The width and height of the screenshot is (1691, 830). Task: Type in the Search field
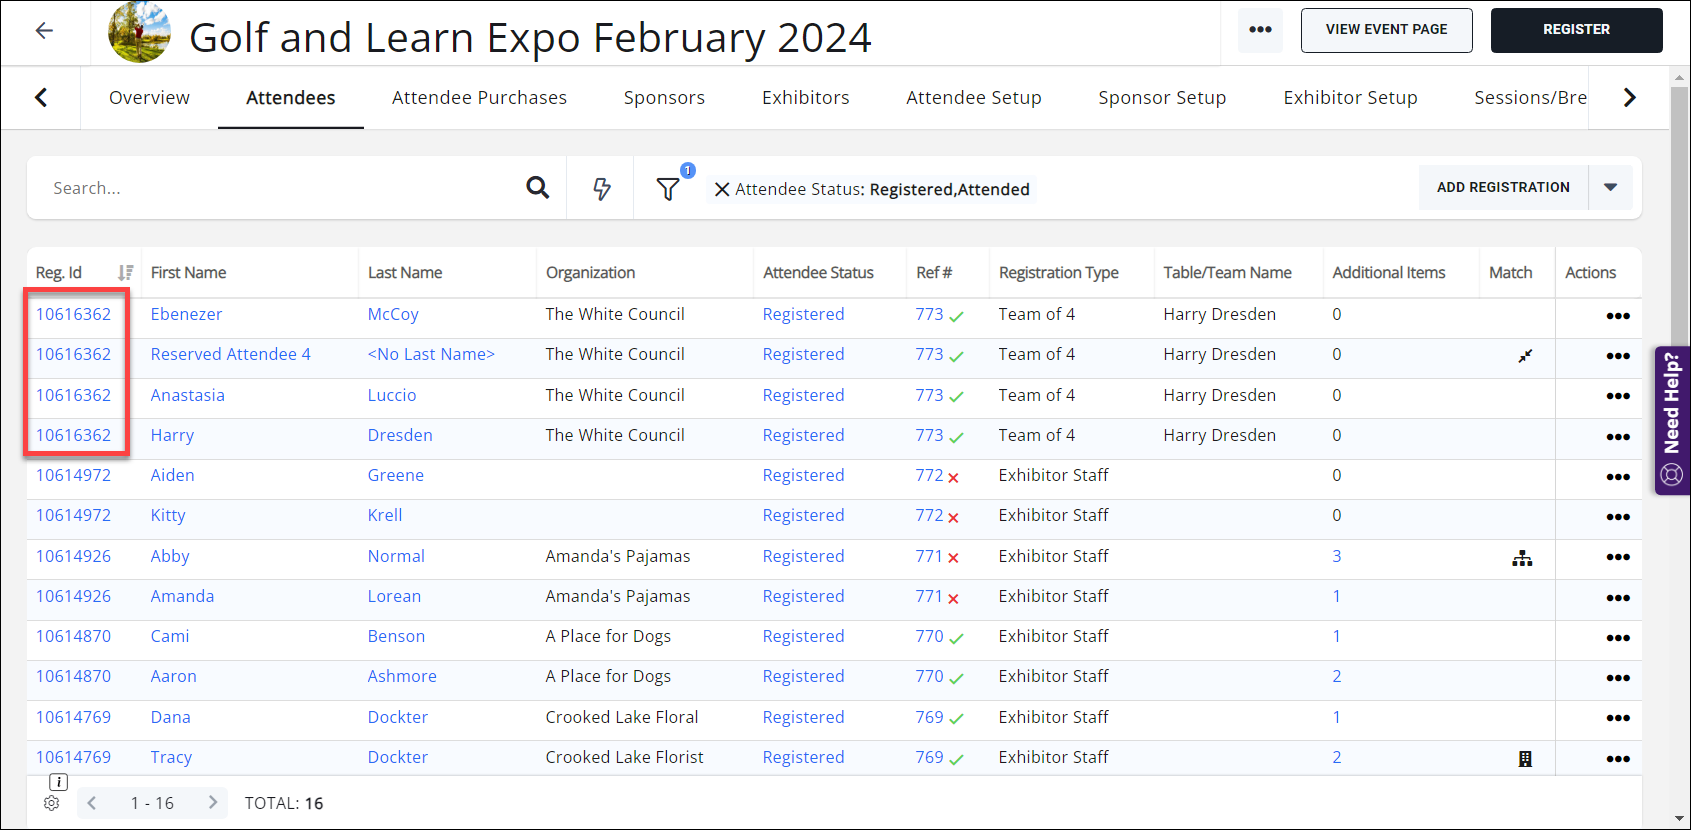(280, 188)
